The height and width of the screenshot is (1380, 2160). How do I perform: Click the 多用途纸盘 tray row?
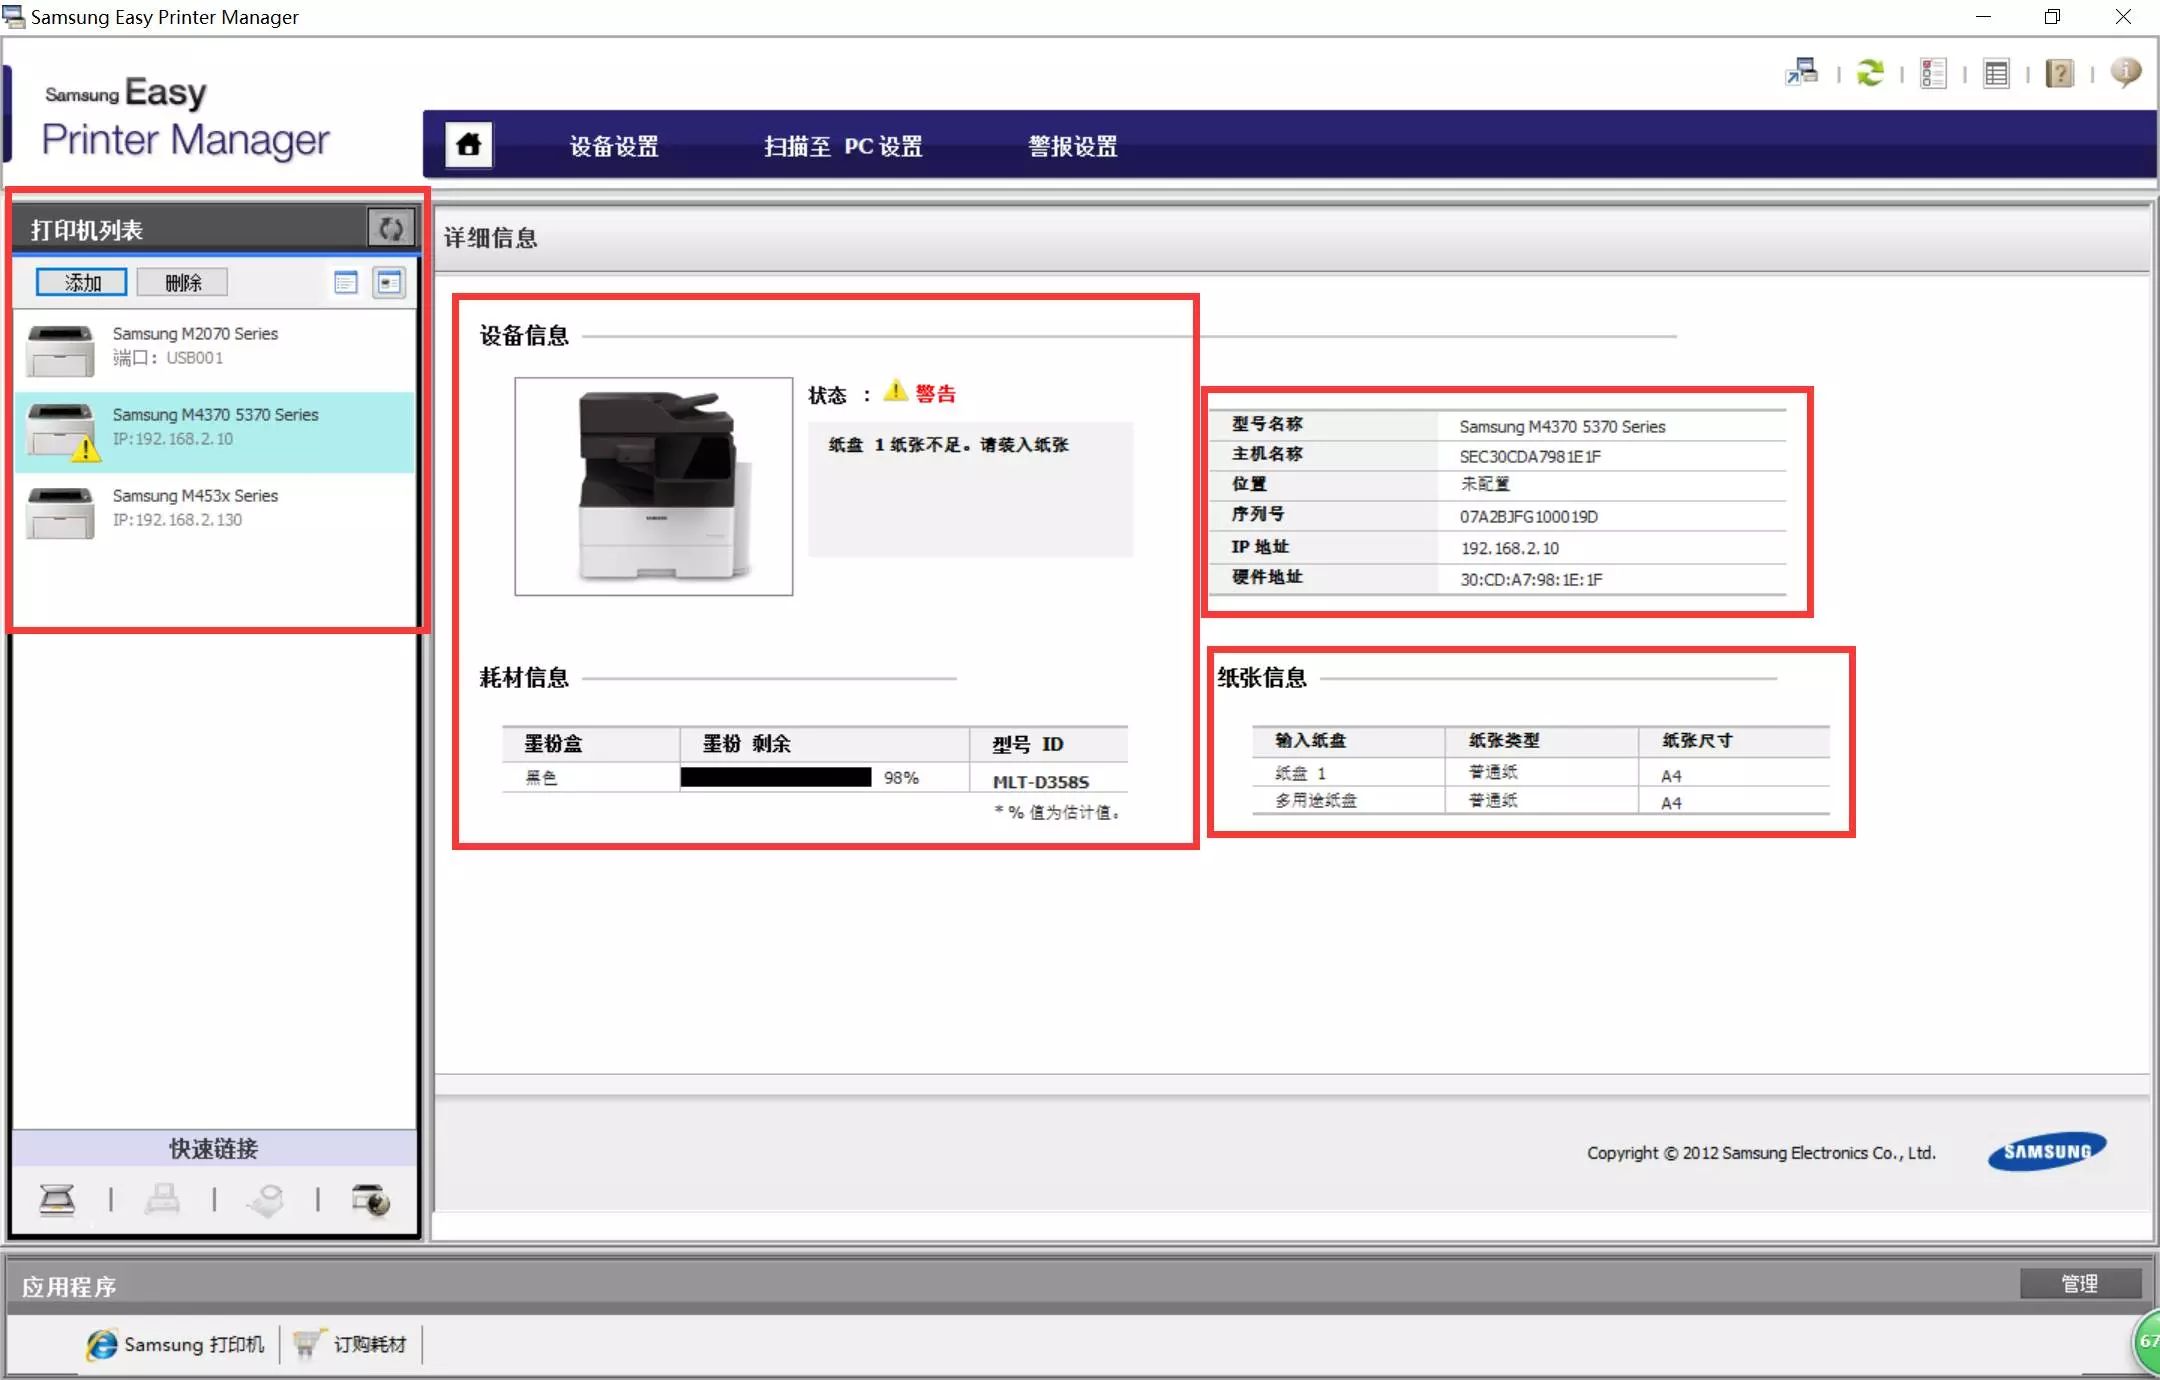(1540, 800)
